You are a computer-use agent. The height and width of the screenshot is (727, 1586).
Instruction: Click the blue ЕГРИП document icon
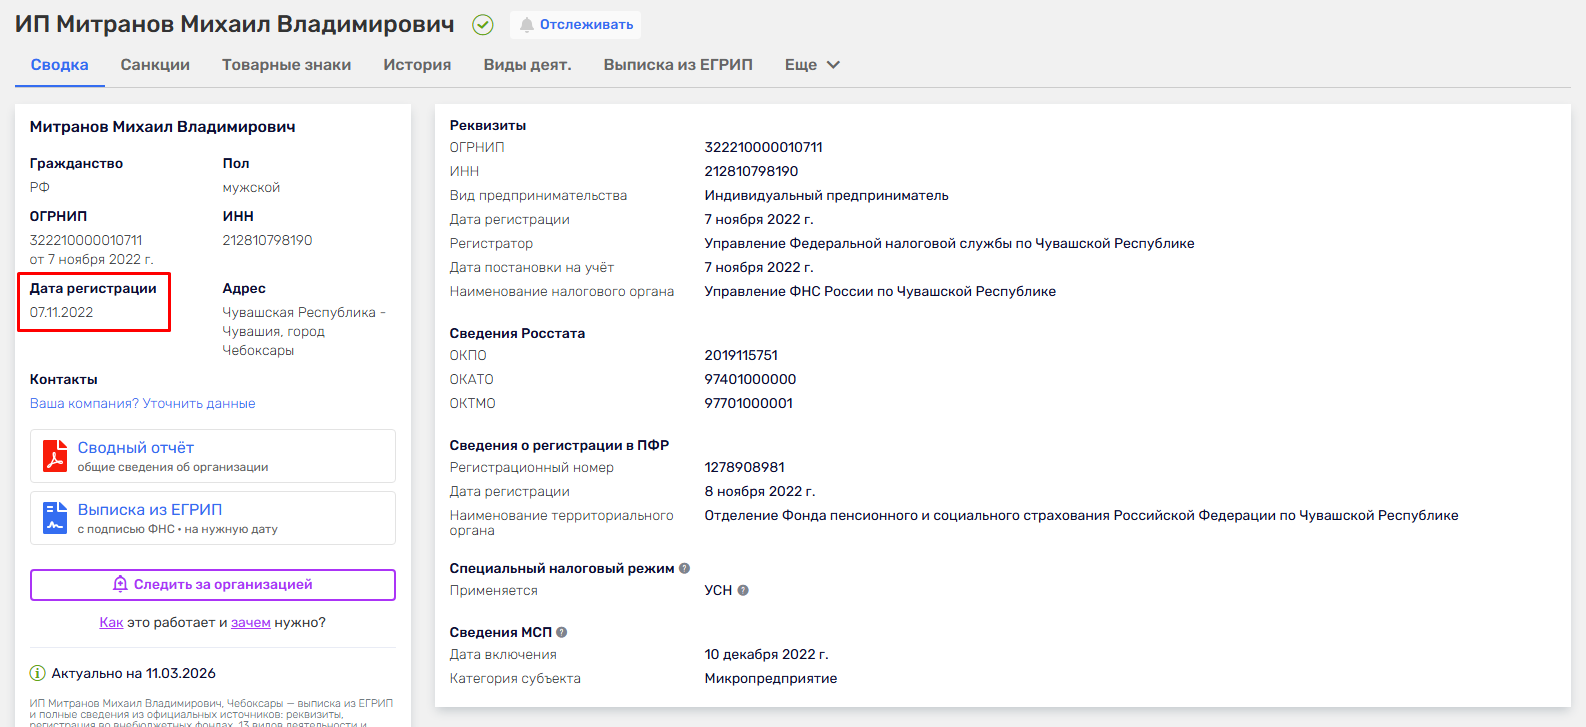55,518
